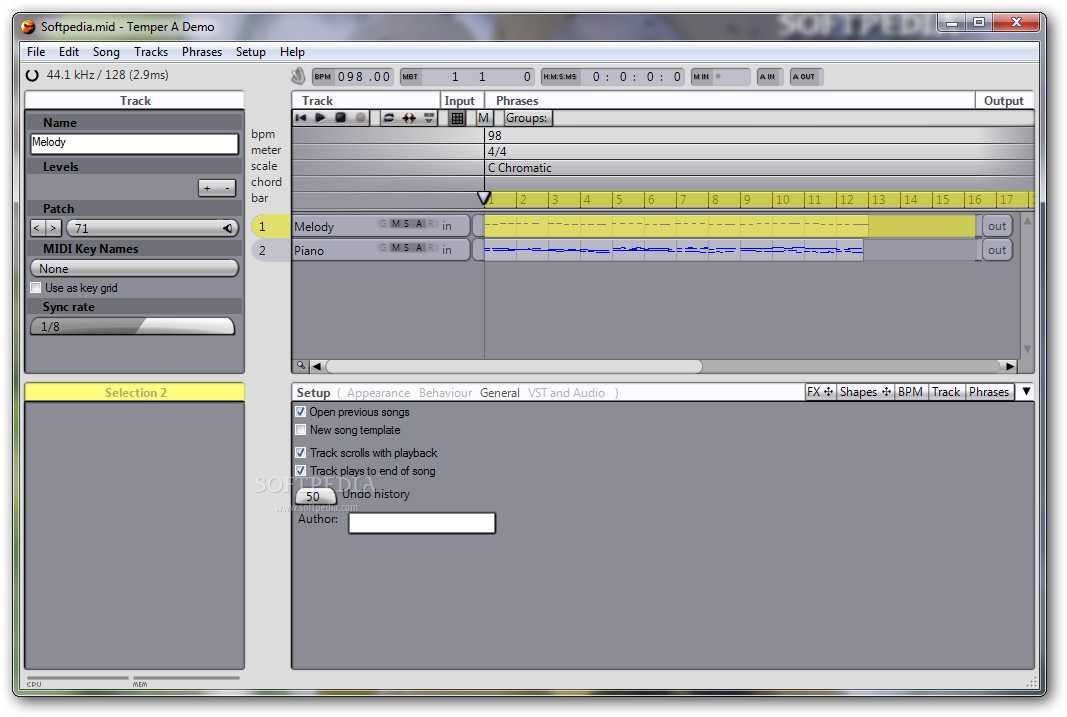Open the MIDI Key Names None dropdown

point(135,269)
